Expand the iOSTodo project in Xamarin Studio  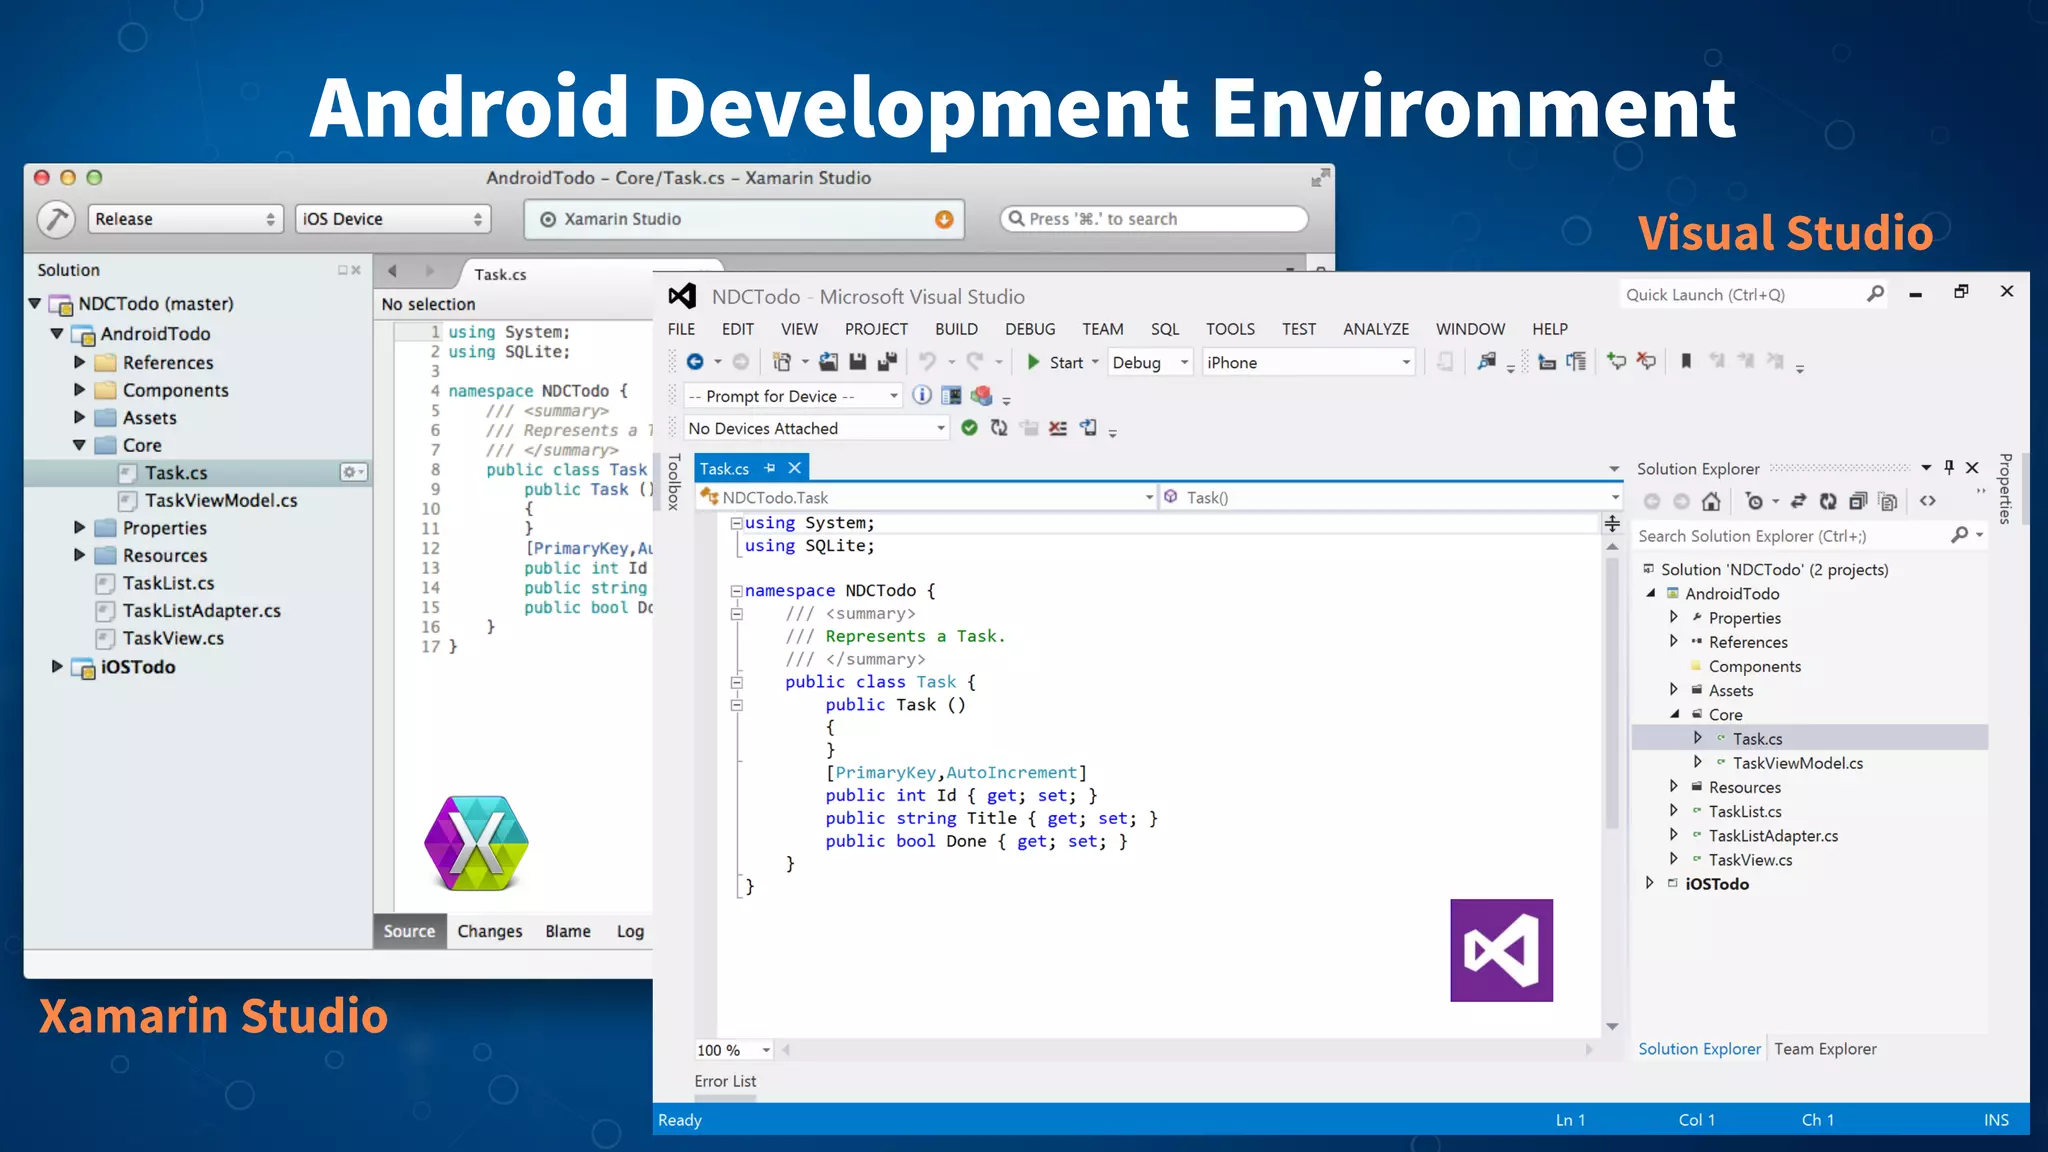(x=57, y=666)
